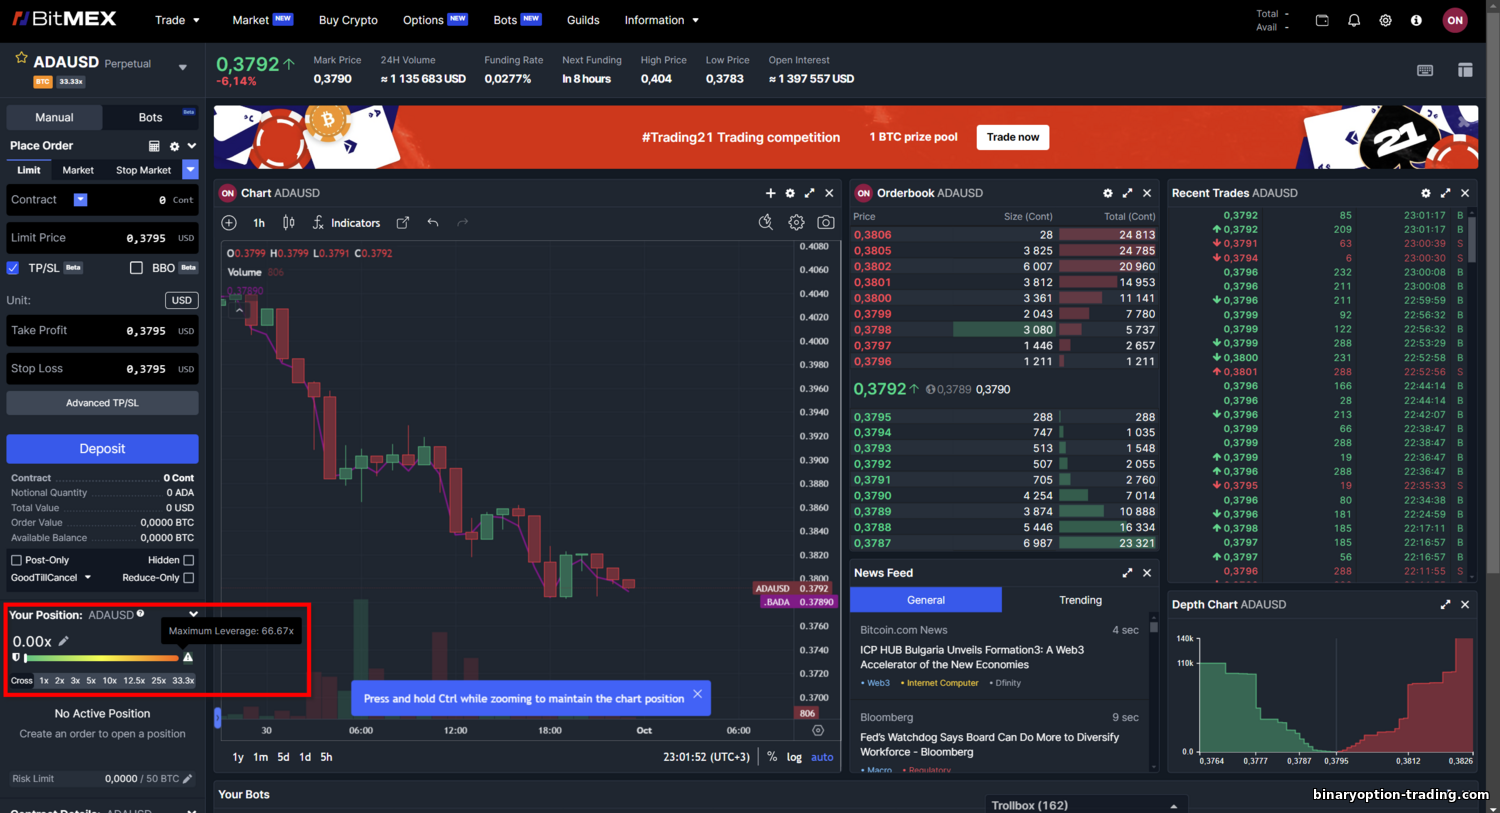Expand Orderbook ADAUSD panel fullscreen
The height and width of the screenshot is (813, 1500).
pyautogui.click(x=1128, y=193)
